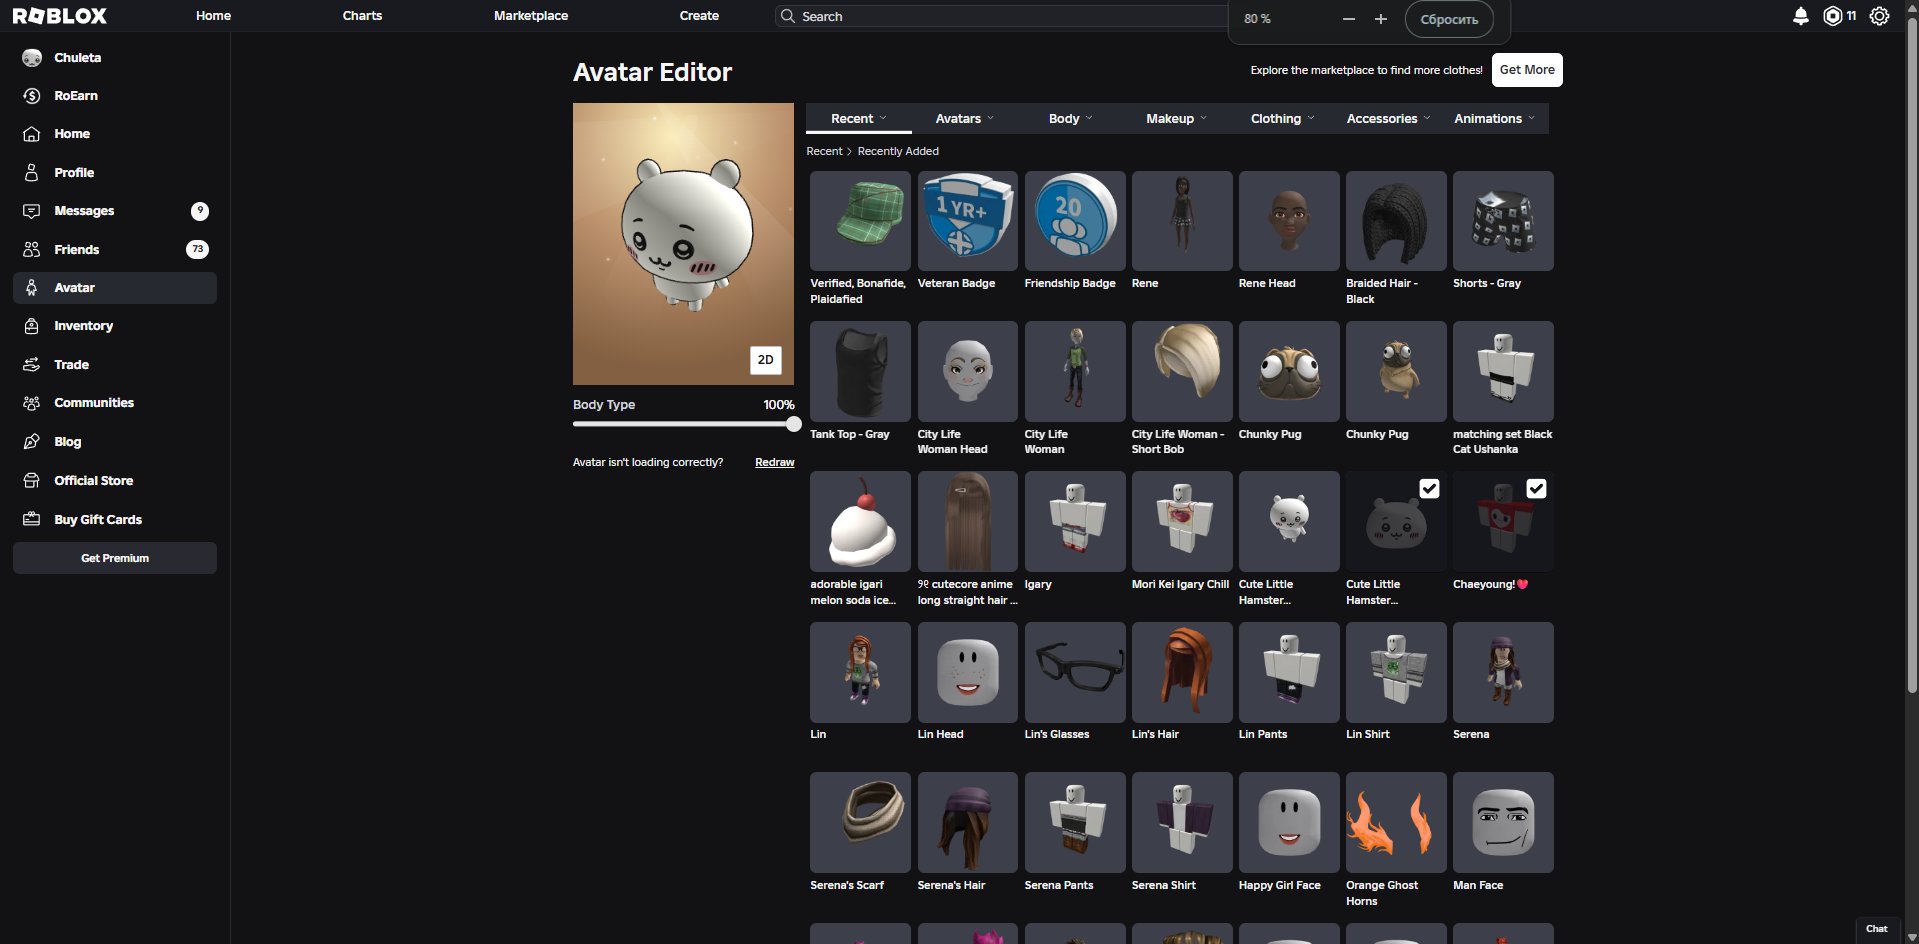1919x944 pixels.
Task: Expand the Accessories dropdown tab
Action: coord(1389,119)
